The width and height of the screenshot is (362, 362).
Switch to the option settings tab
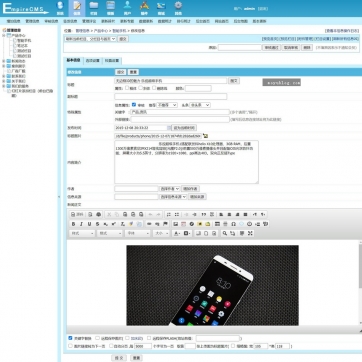click(93, 61)
